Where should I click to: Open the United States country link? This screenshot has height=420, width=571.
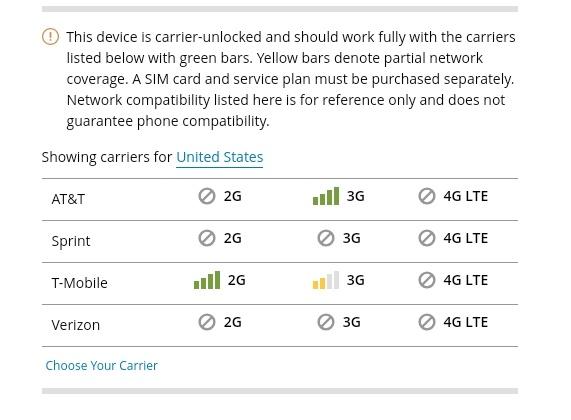point(220,157)
